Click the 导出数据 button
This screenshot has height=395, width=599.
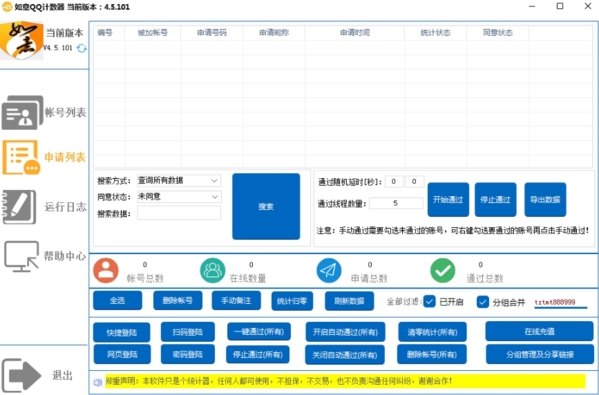pyautogui.click(x=545, y=199)
